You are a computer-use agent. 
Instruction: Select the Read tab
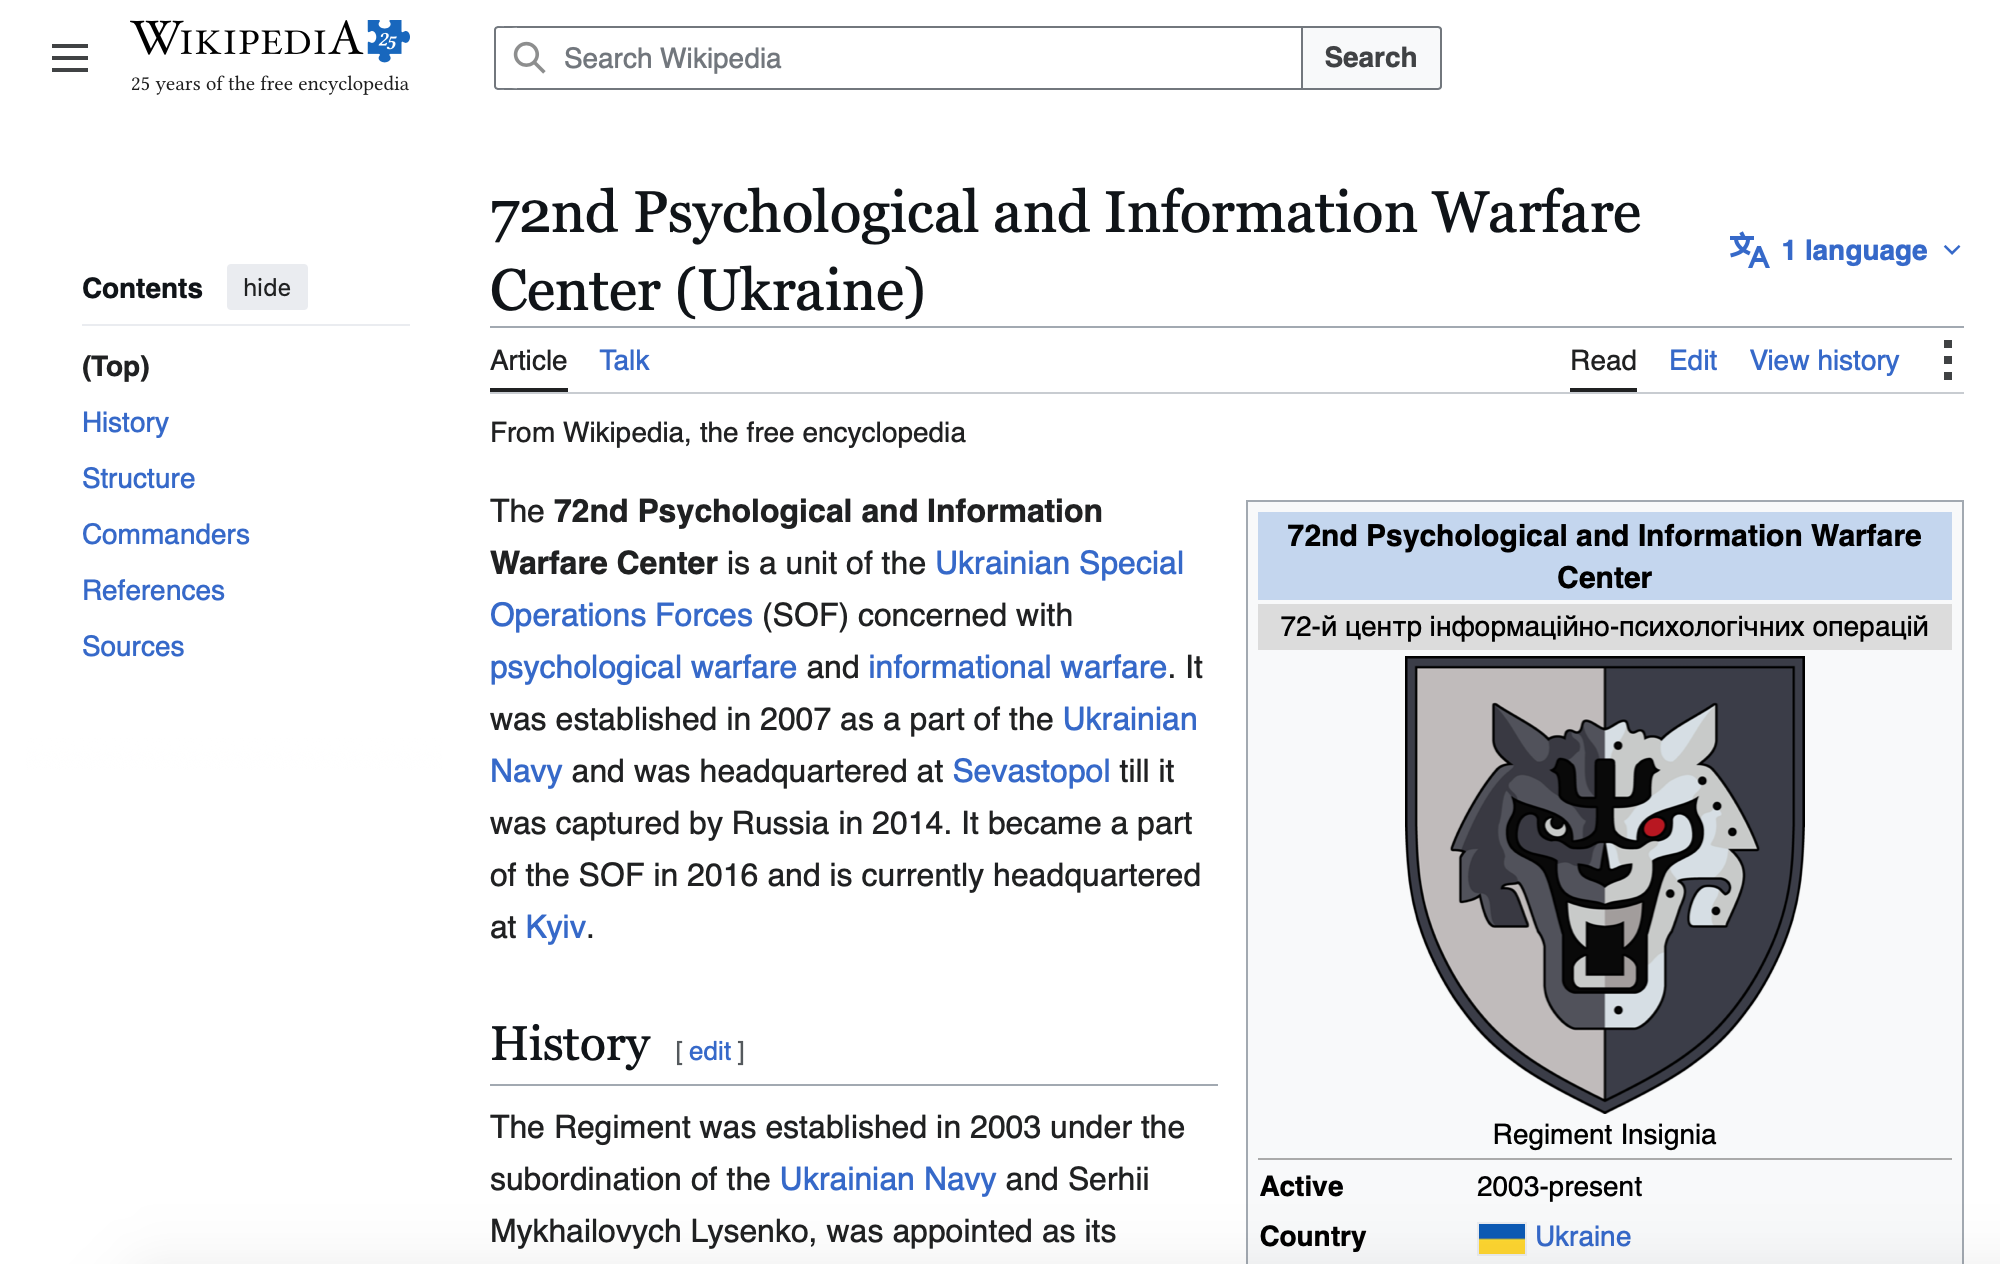tap(1603, 361)
